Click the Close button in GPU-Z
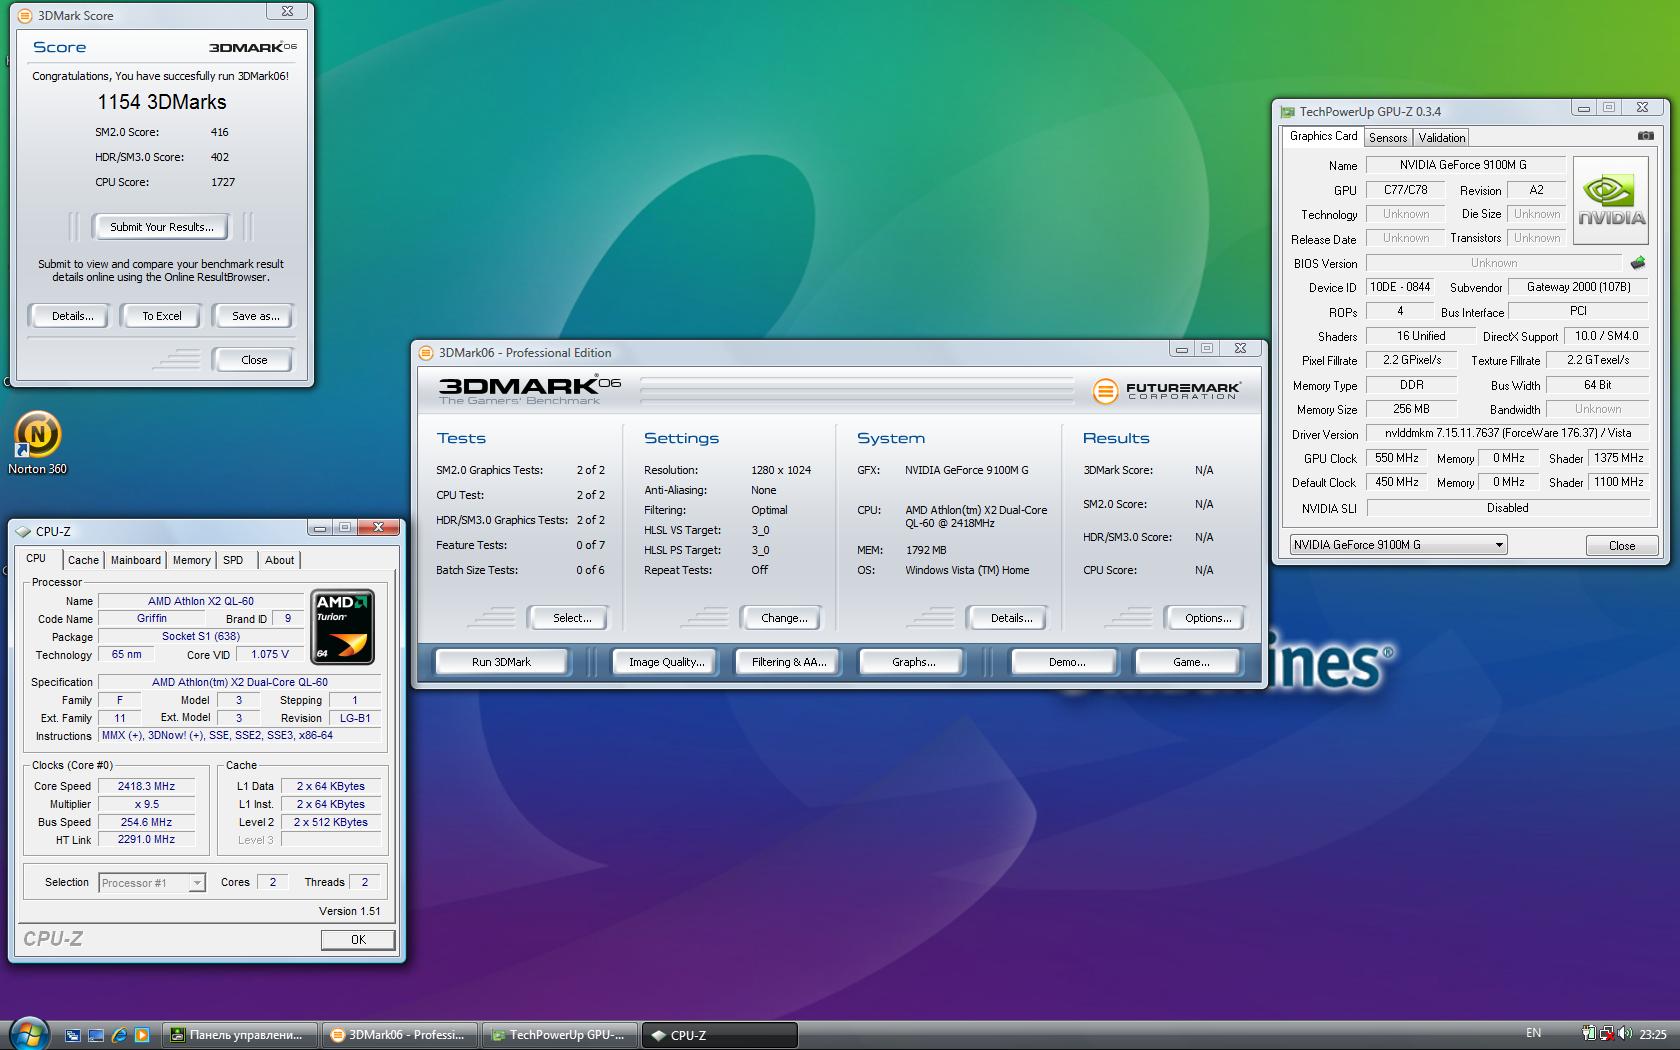The image size is (1680, 1050). [x=1621, y=546]
